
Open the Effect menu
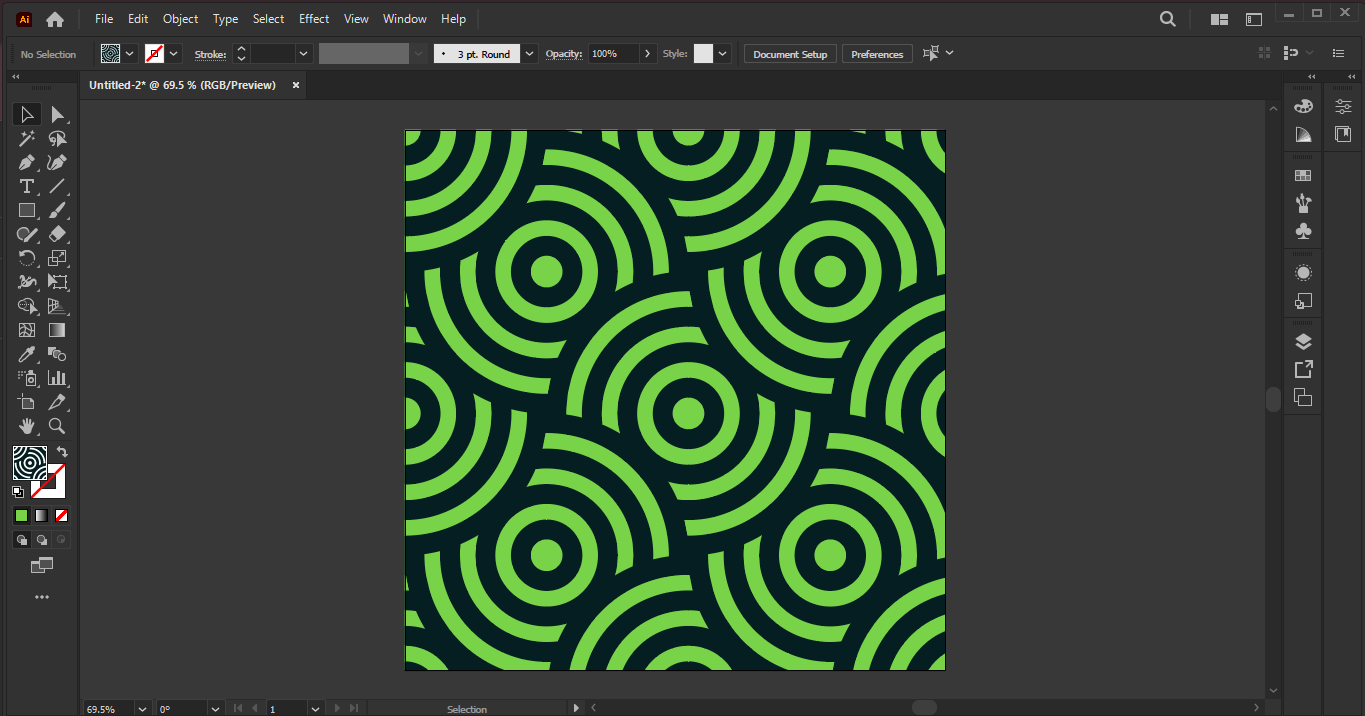point(314,19)
